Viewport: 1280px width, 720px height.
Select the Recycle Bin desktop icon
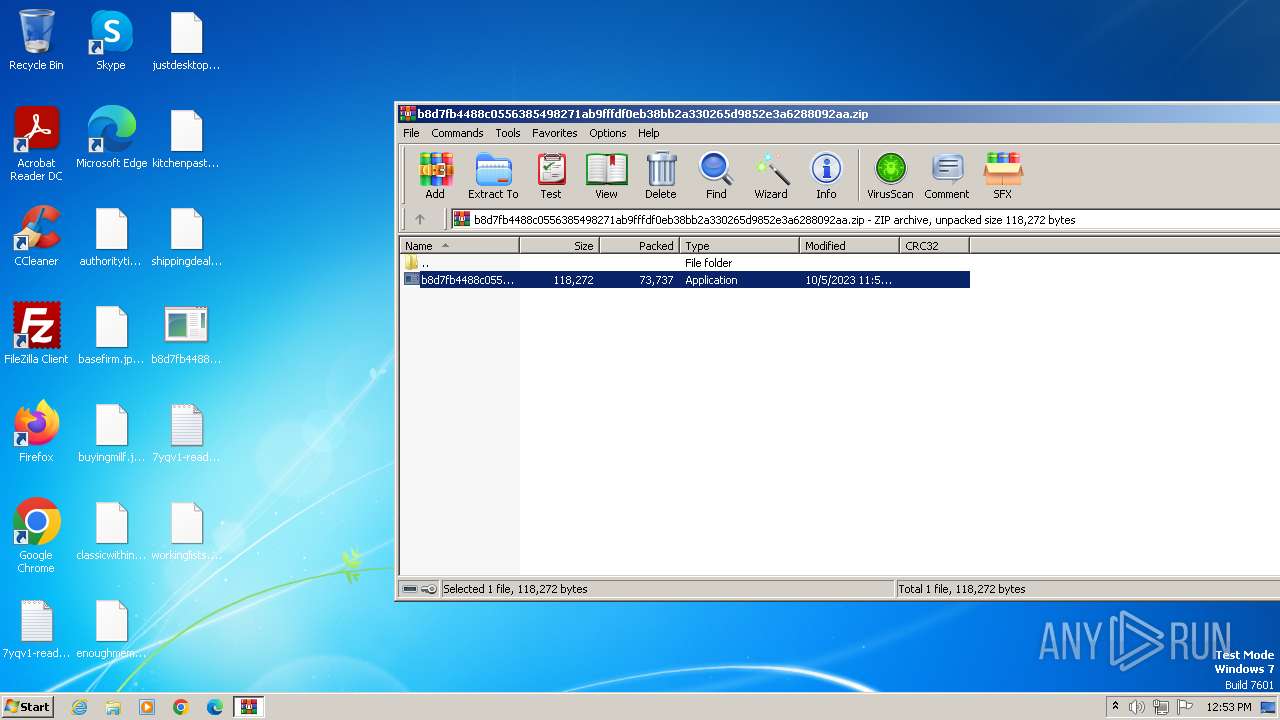pos(36,41)
